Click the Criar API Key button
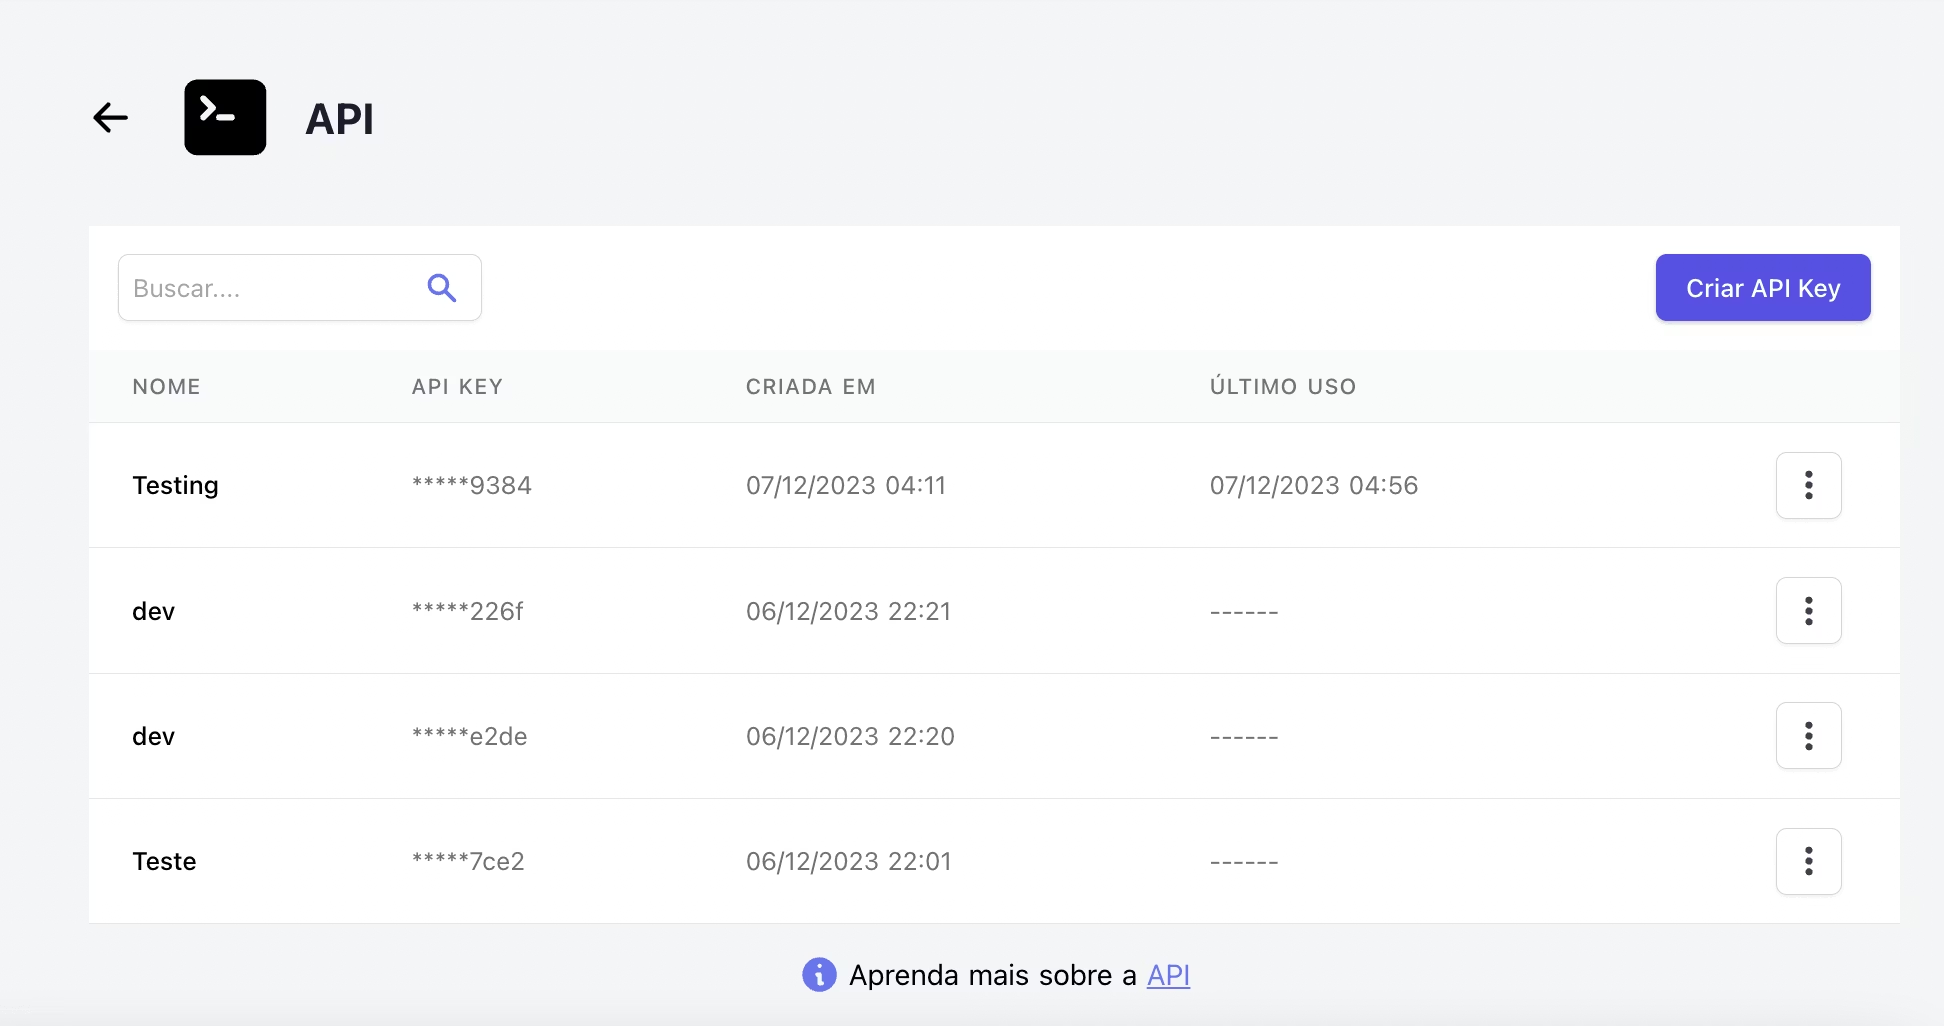The image size is (1944, 1026). click(x=1762, y=288)
